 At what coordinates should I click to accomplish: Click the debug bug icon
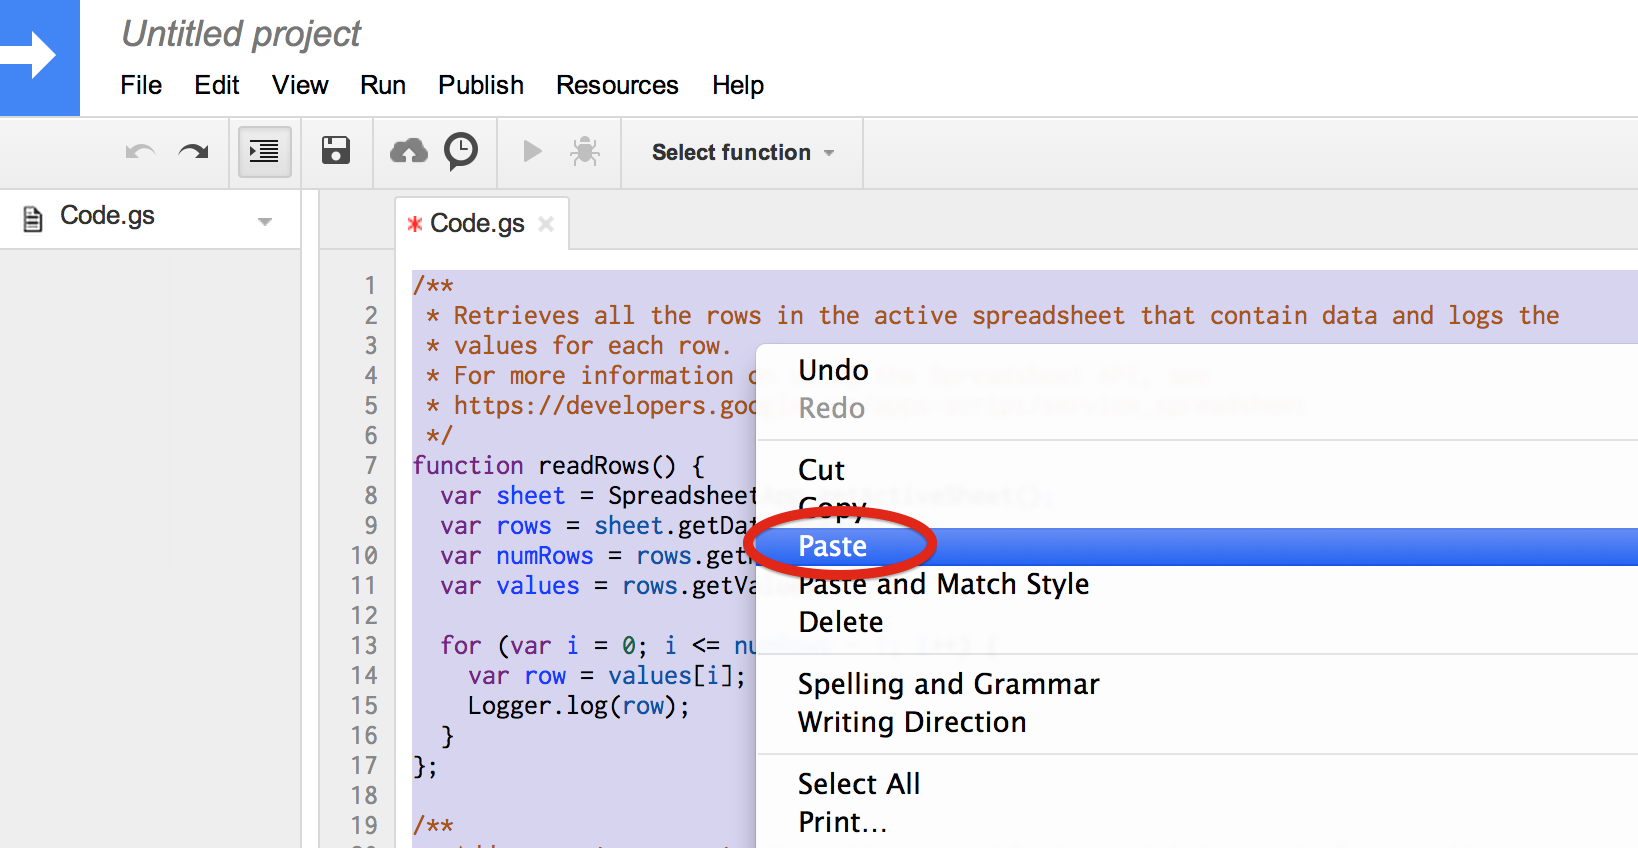(585, 152)
